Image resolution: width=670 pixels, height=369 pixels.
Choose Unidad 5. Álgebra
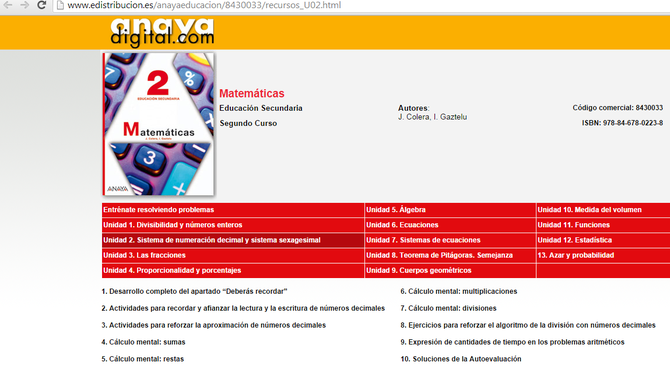coord(450,210)
